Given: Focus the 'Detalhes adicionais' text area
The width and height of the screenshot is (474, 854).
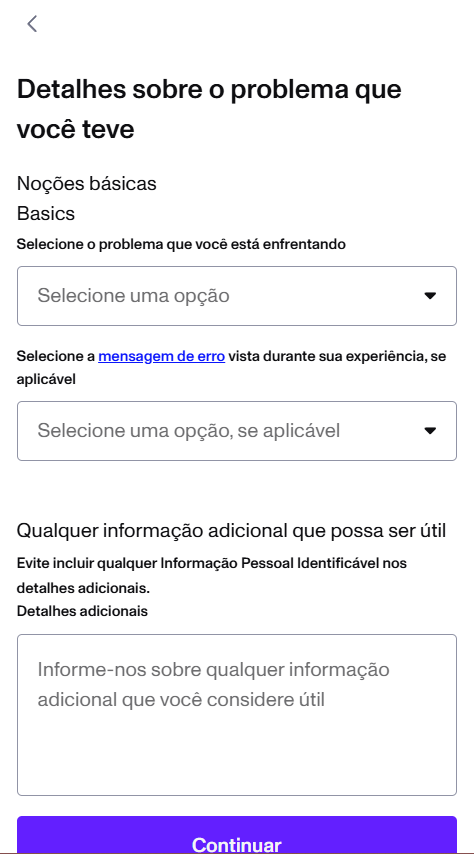Looking at the screenshot, I should click(236, 715).
